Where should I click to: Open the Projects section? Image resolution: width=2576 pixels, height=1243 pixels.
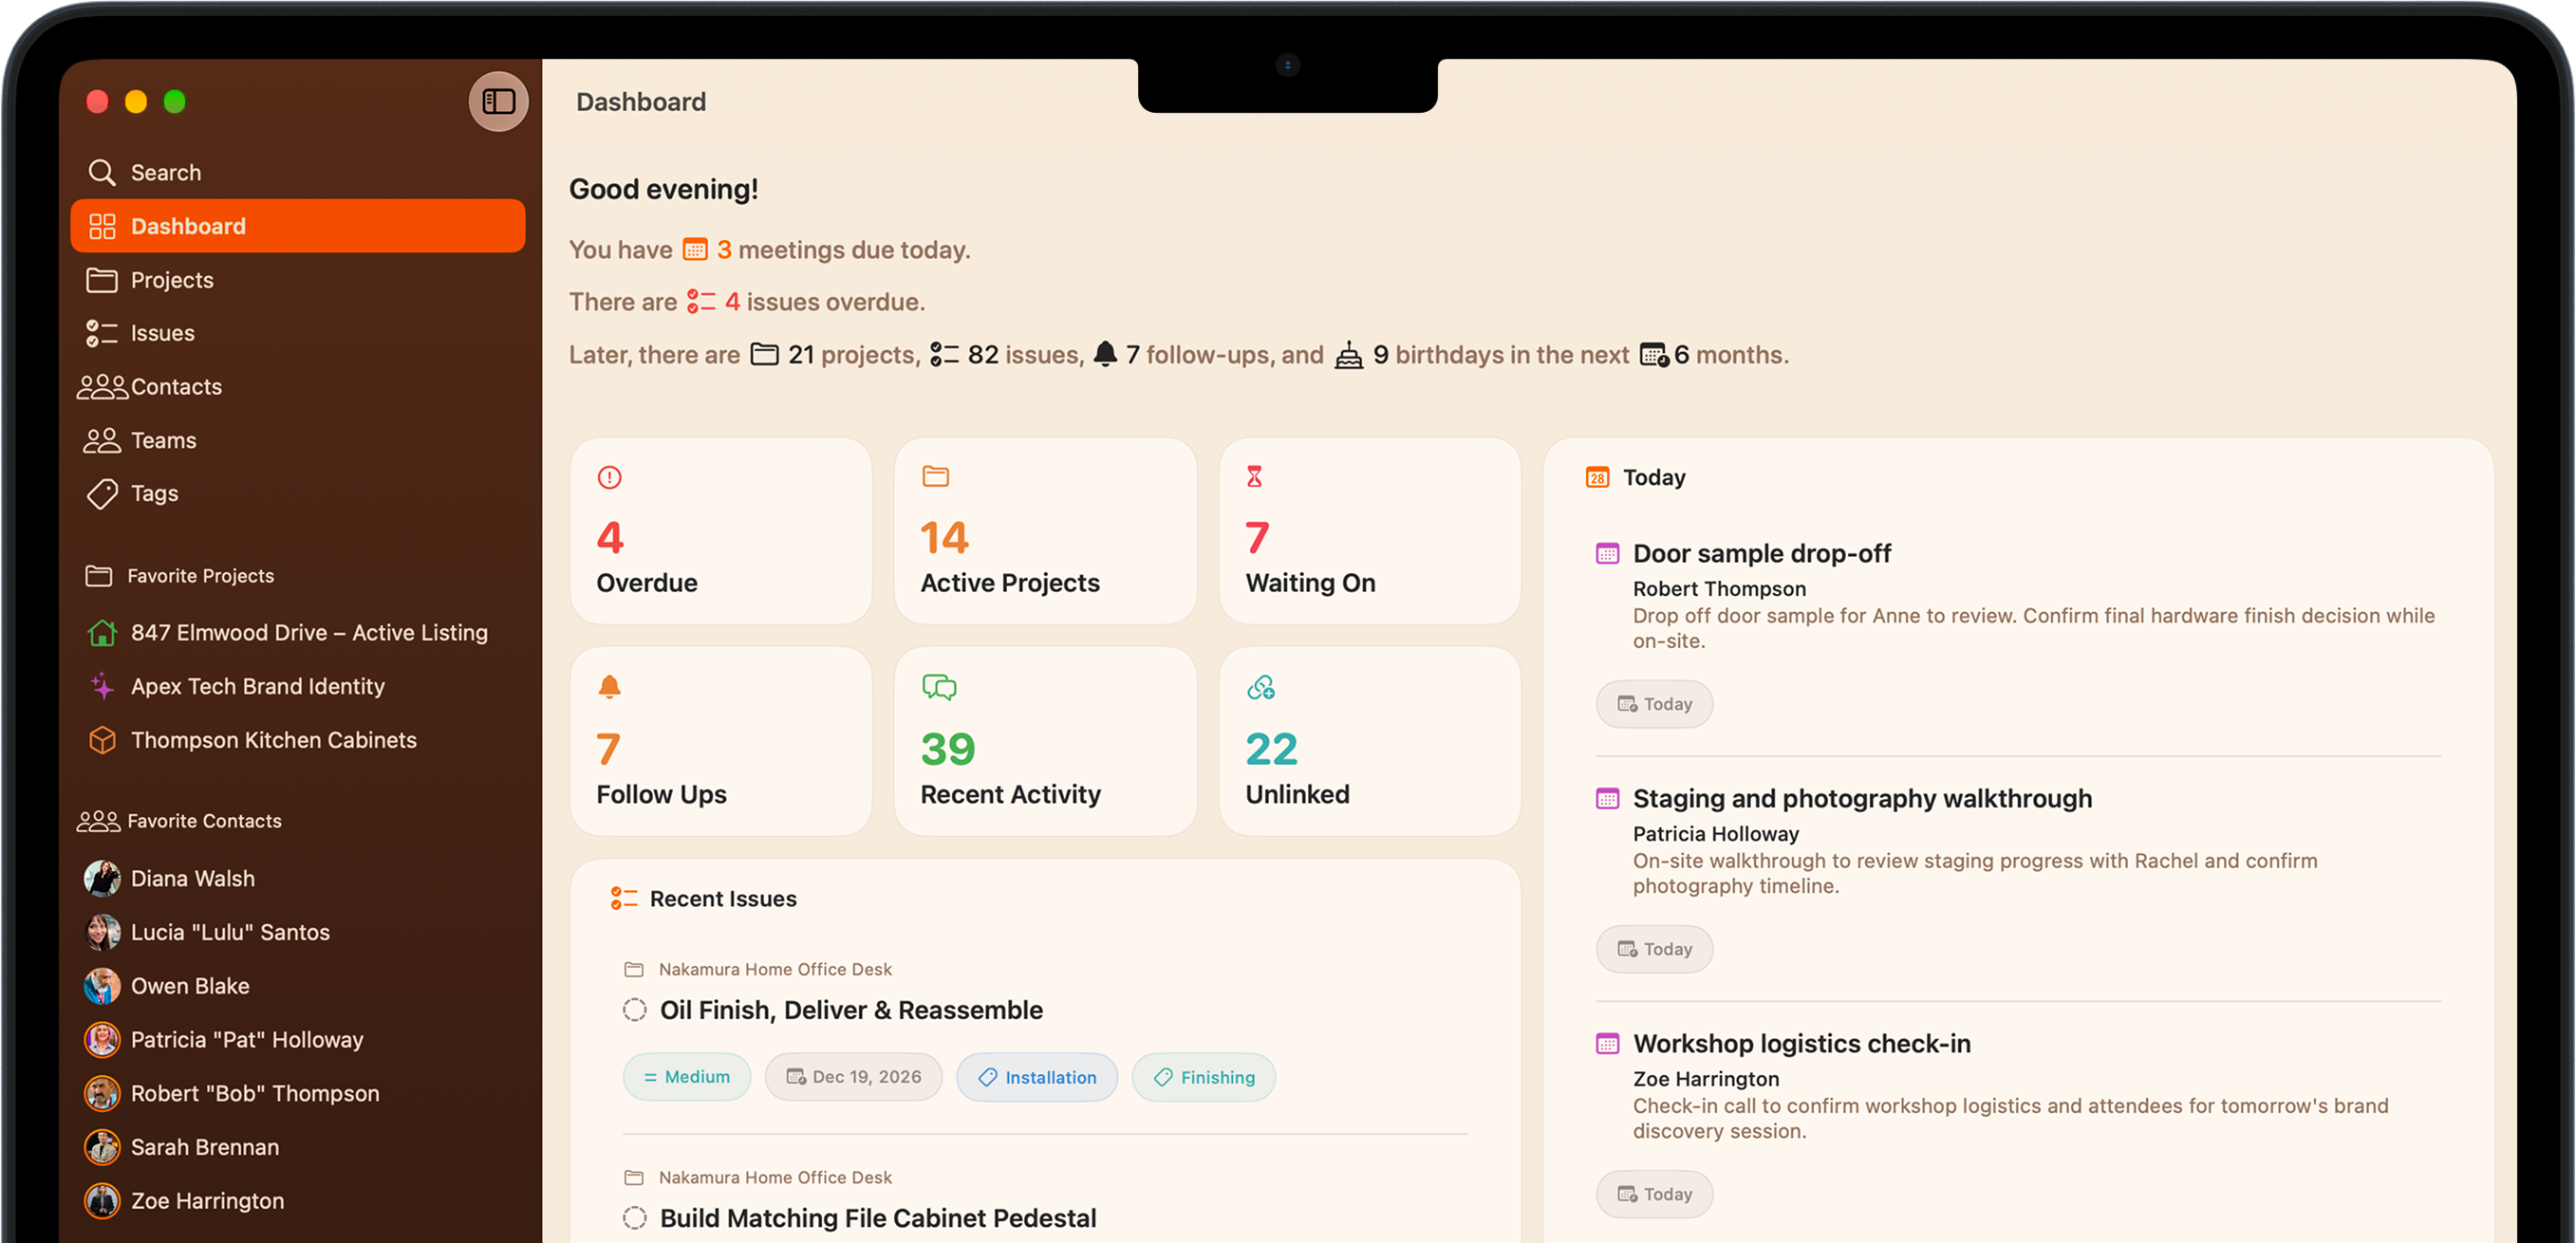tap(297, 280)
